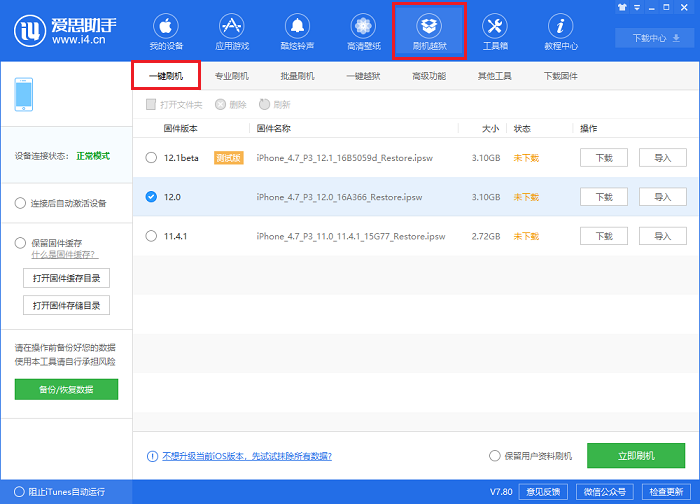Switch to 下载固件 tab

point(561,76)
